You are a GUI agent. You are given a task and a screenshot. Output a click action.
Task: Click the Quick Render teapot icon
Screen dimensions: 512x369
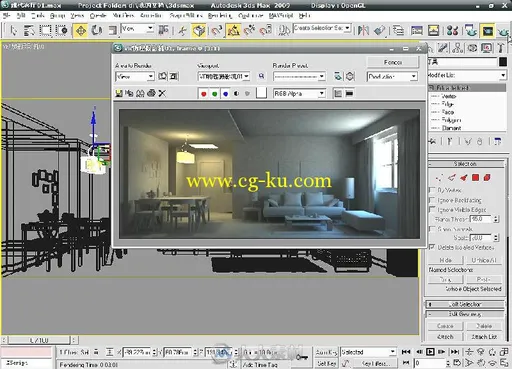click(x=504, y=31)
